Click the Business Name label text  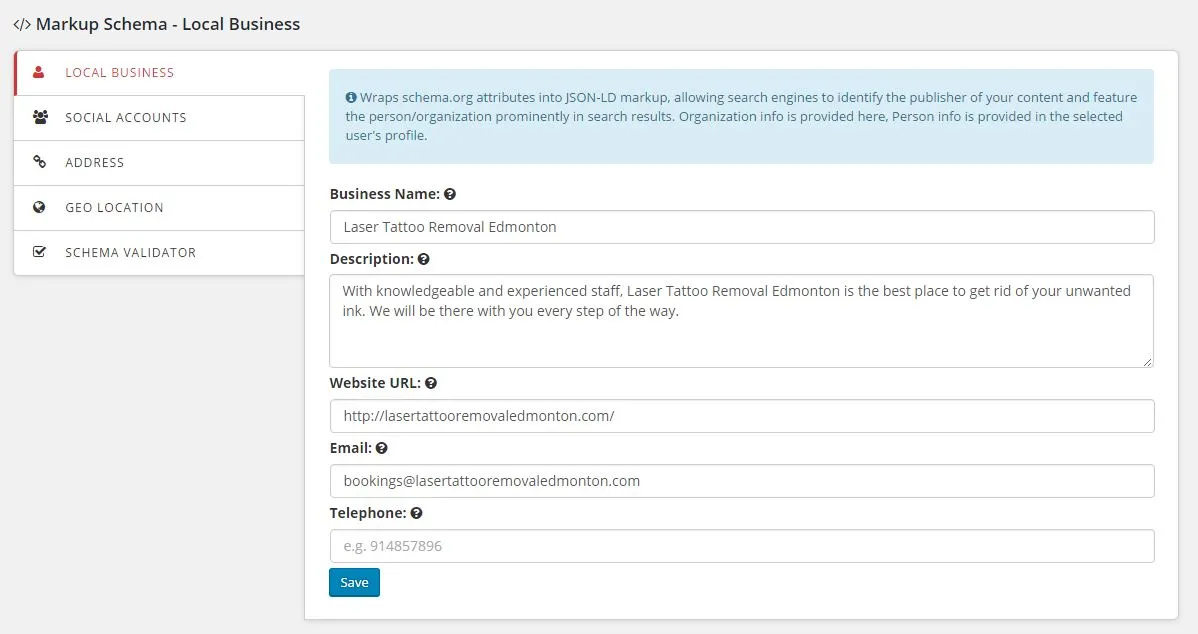pos(384,194)
